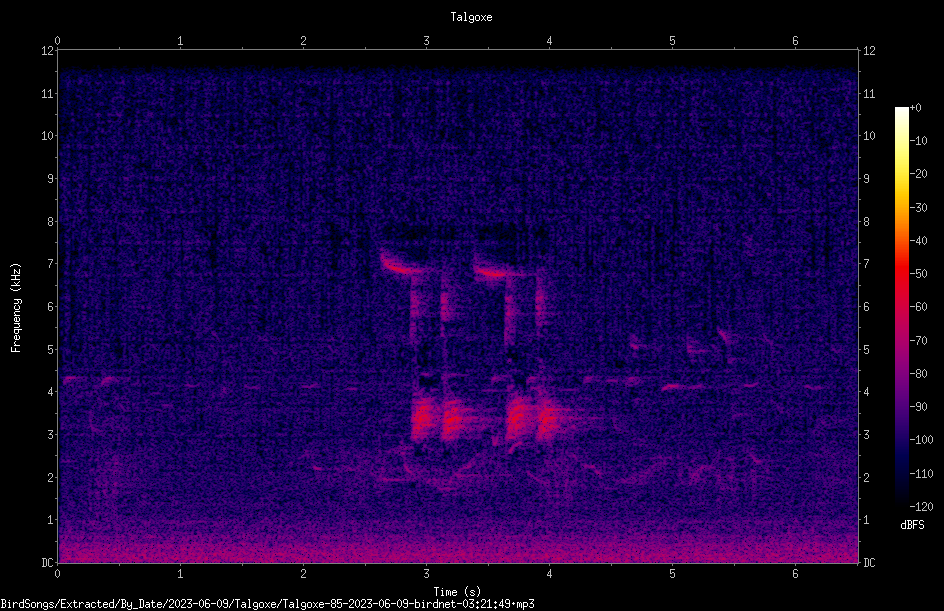Select the "-40" colour scale label

pyautogui.click(x=919, y=241)
